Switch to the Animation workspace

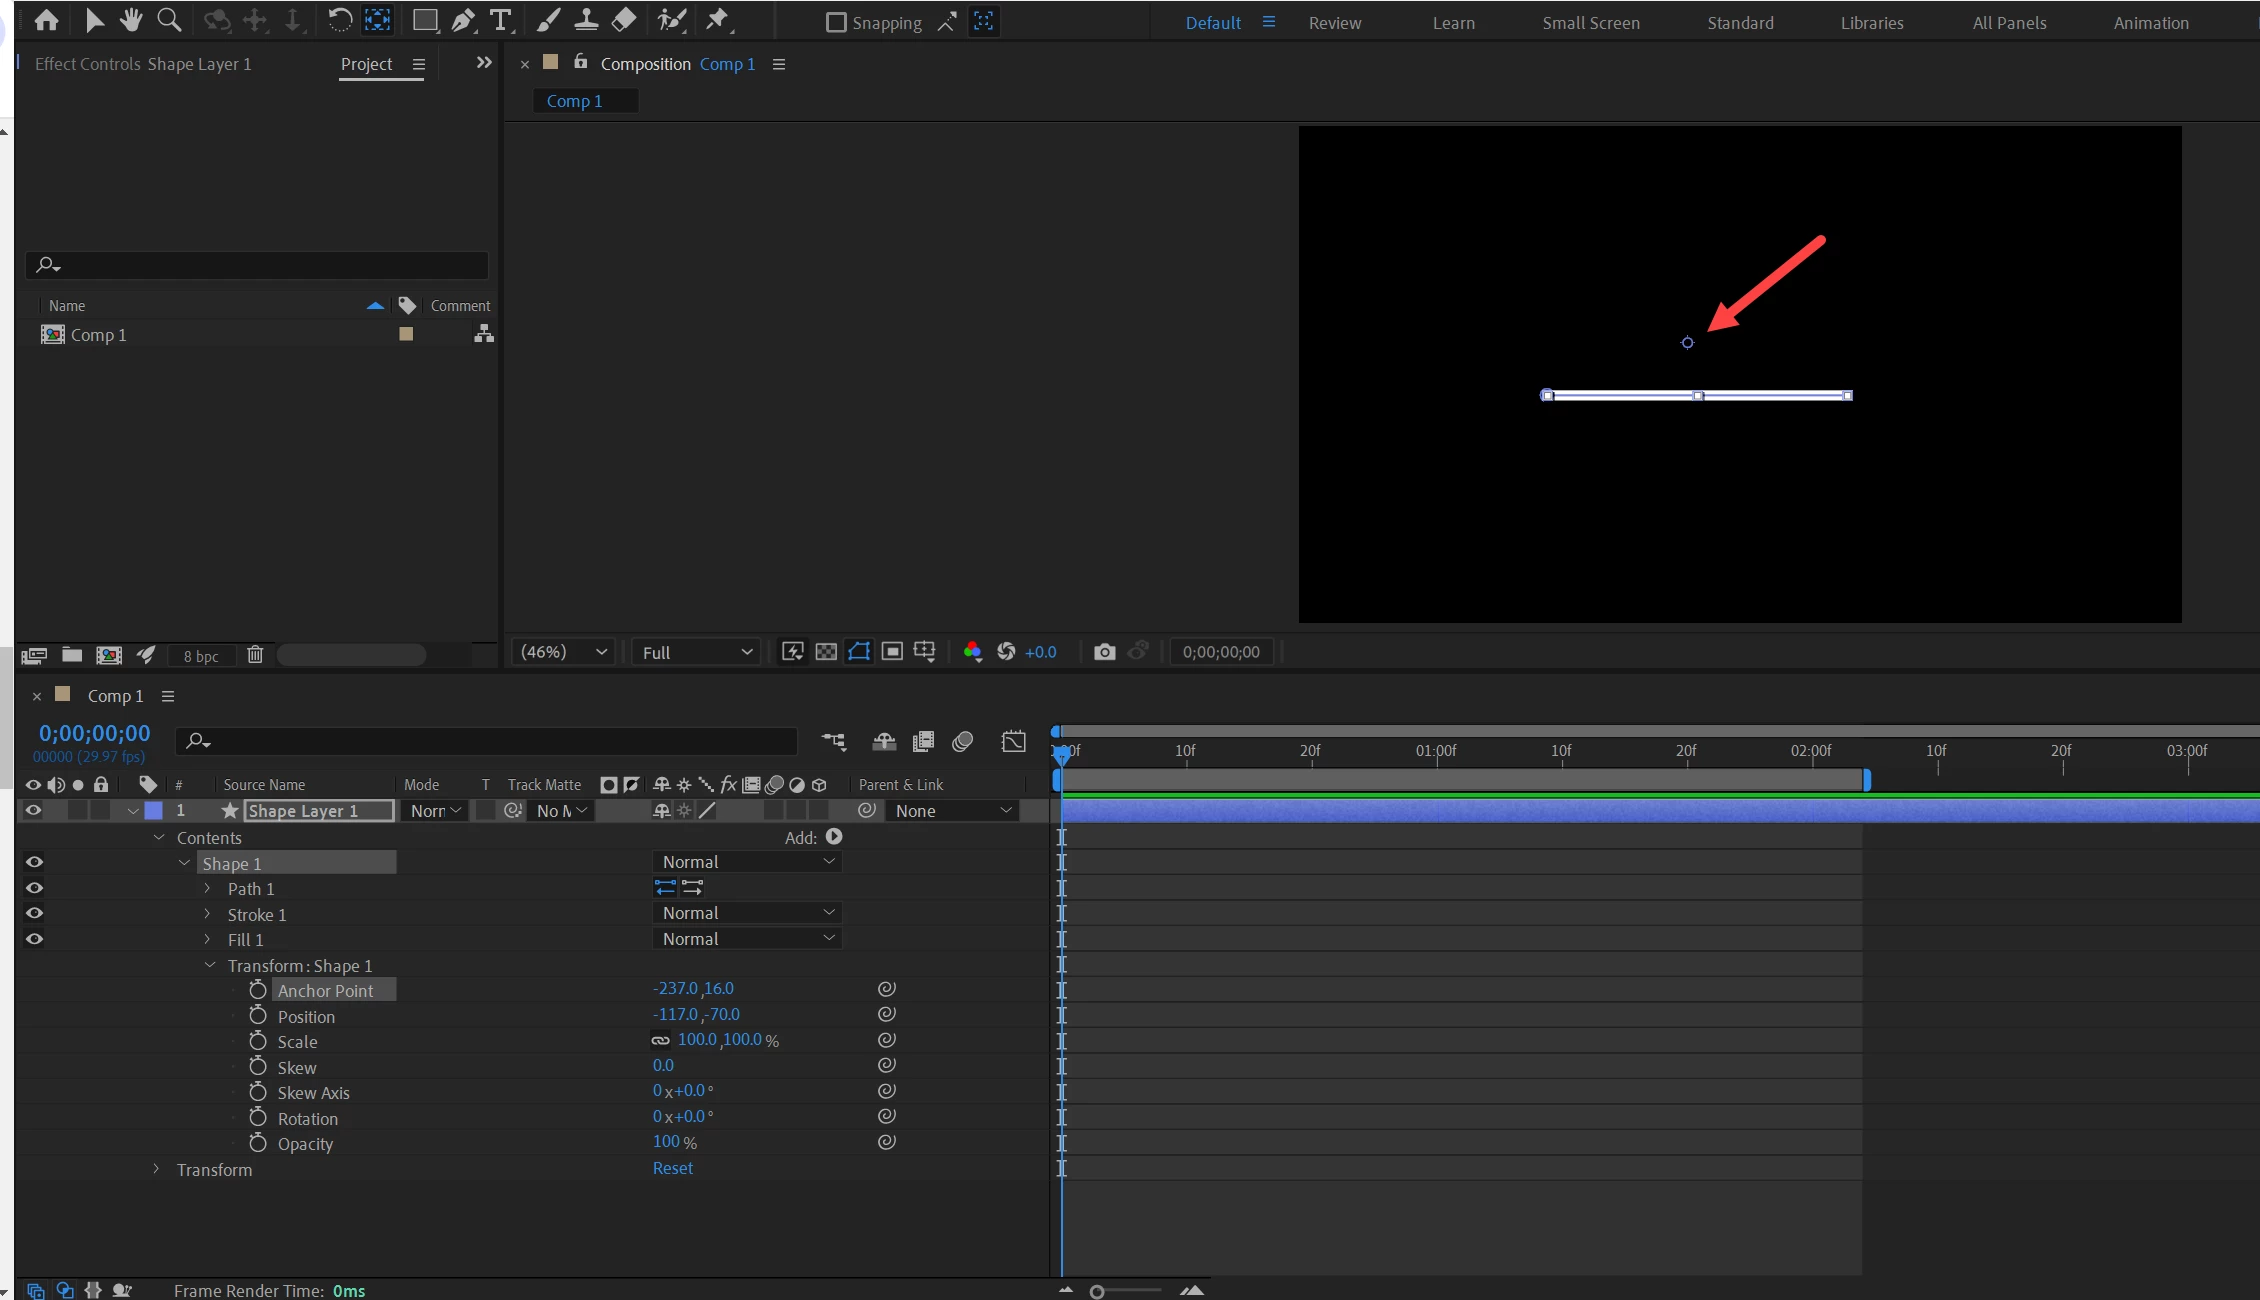pos(2150,22)
